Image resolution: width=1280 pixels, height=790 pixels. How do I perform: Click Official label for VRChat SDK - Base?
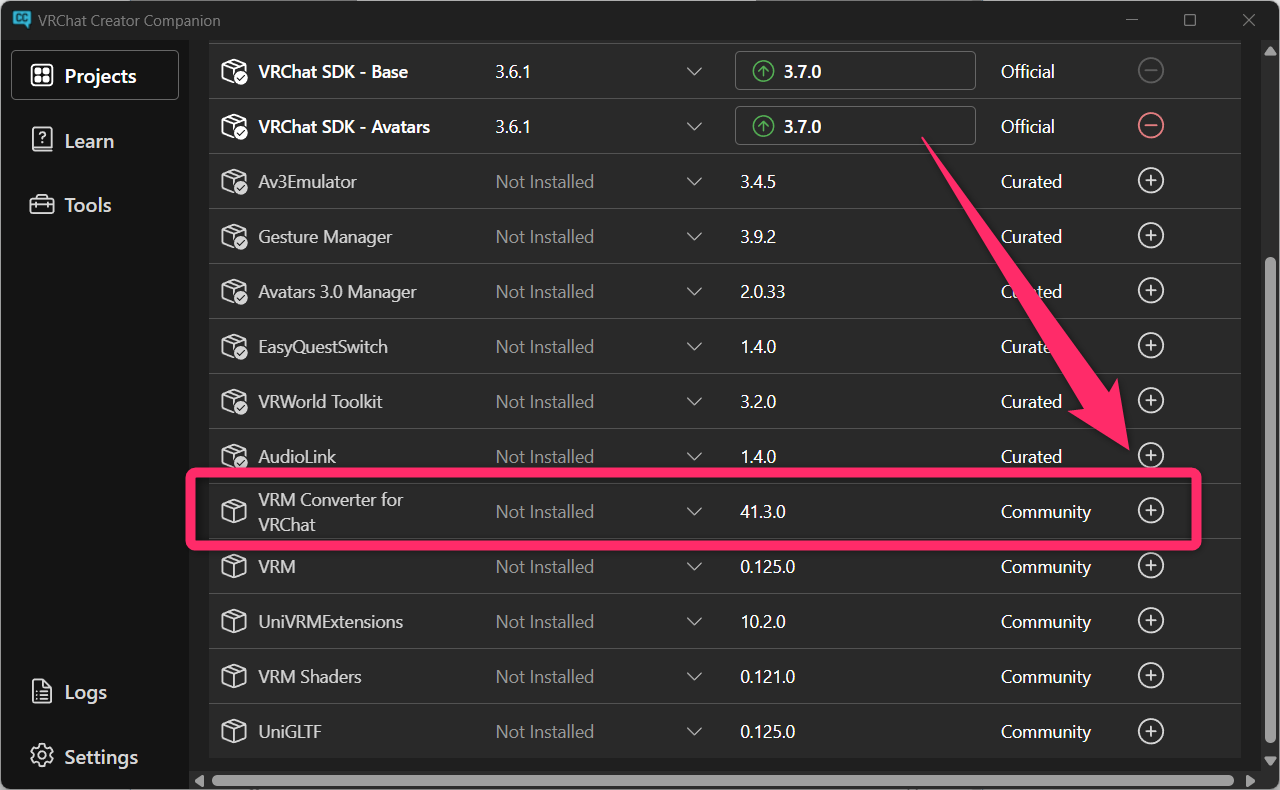coord(1028,72)
